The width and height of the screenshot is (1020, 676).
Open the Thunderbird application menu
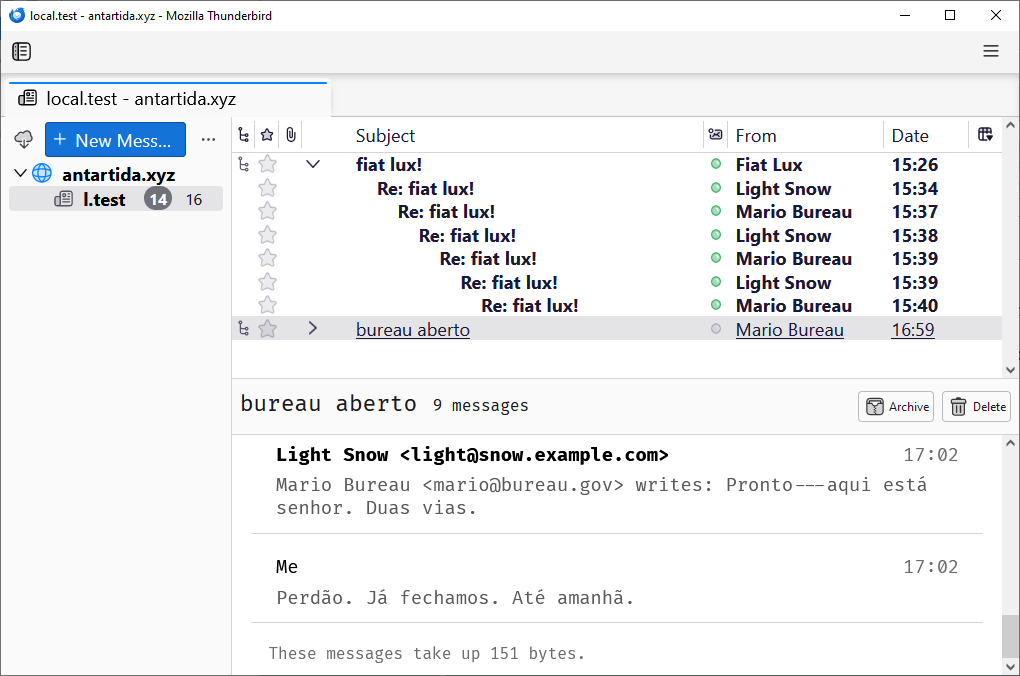coord(990,51)
